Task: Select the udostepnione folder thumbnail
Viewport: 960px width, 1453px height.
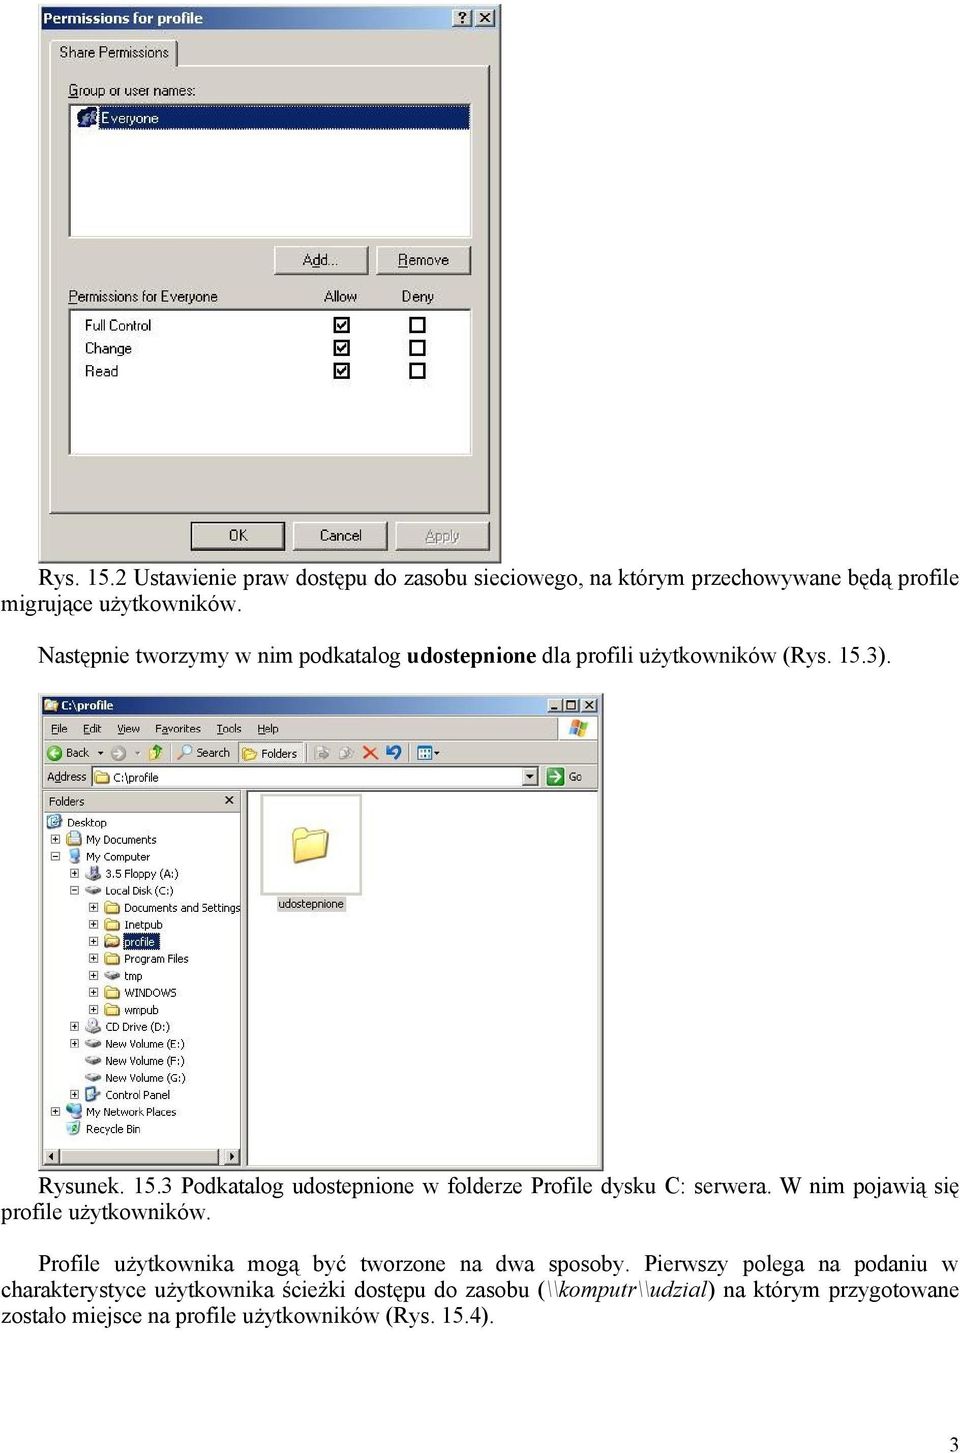Action: (311, 845)
